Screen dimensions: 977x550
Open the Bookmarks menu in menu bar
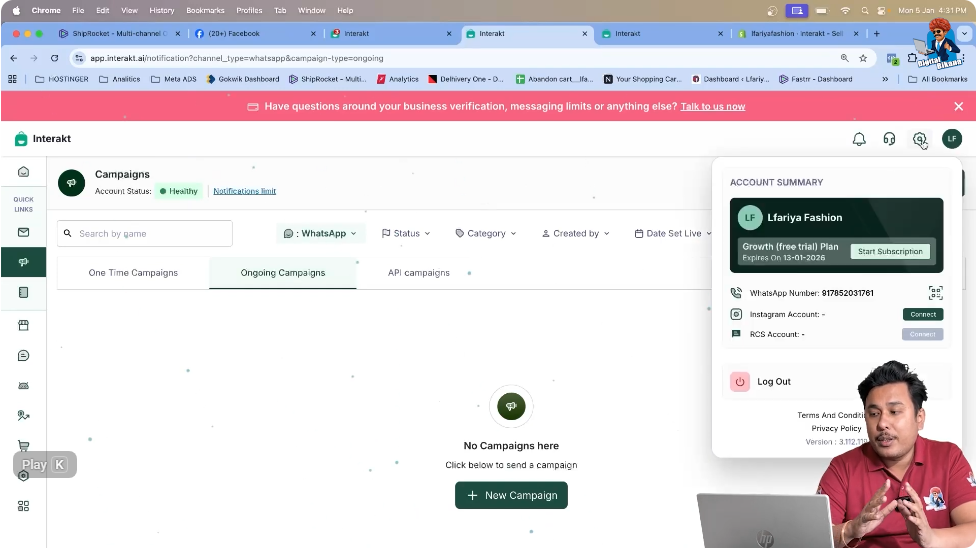205,11
